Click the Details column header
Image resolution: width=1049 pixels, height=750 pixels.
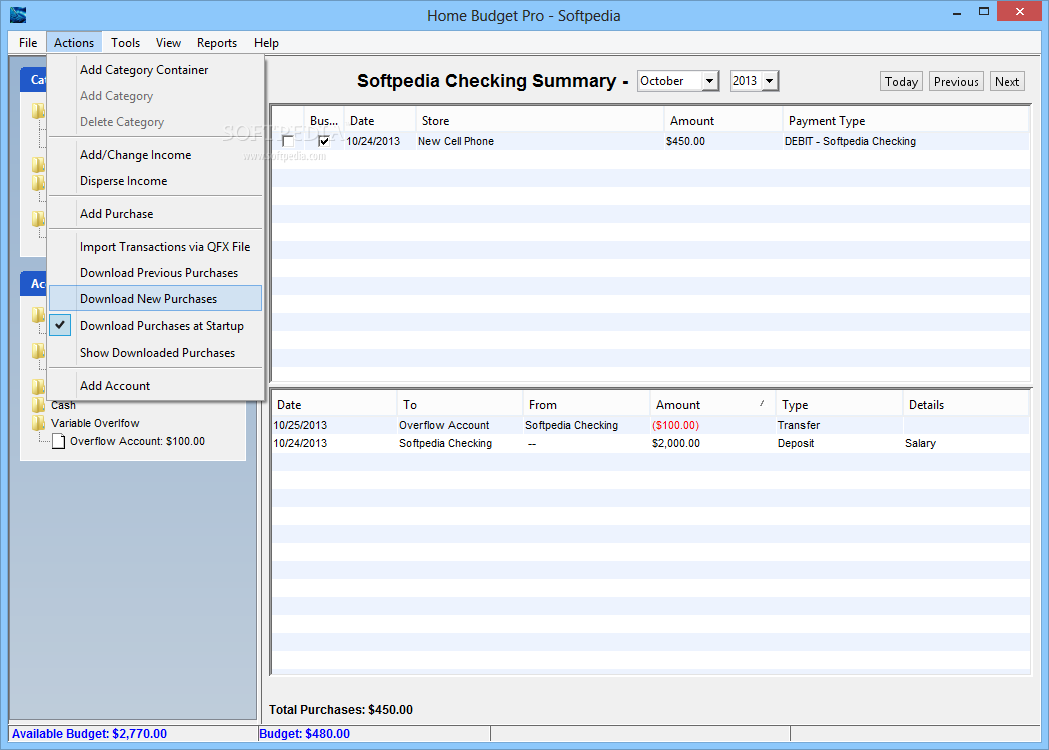pyautogui.click(x=965, y=405)
